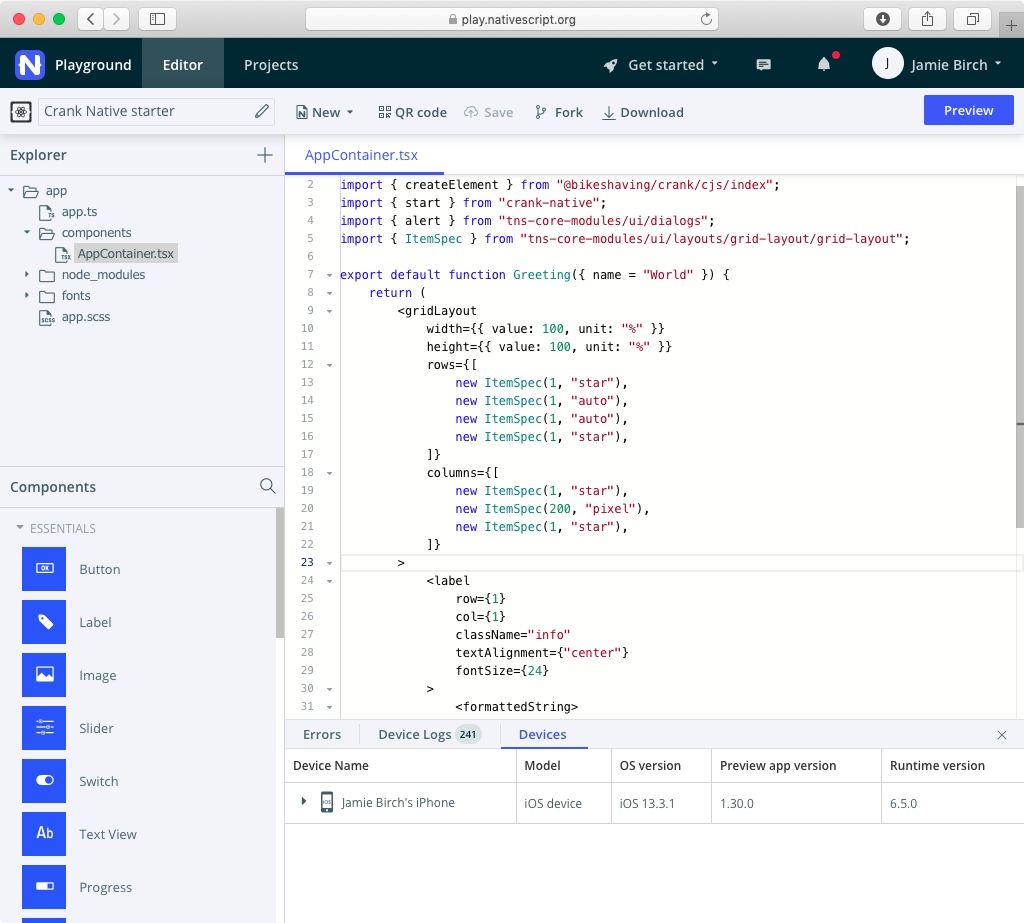The image size is (1024, 923).
Task: Collapse the components folder in Explorer
Action: coord(27,233)
